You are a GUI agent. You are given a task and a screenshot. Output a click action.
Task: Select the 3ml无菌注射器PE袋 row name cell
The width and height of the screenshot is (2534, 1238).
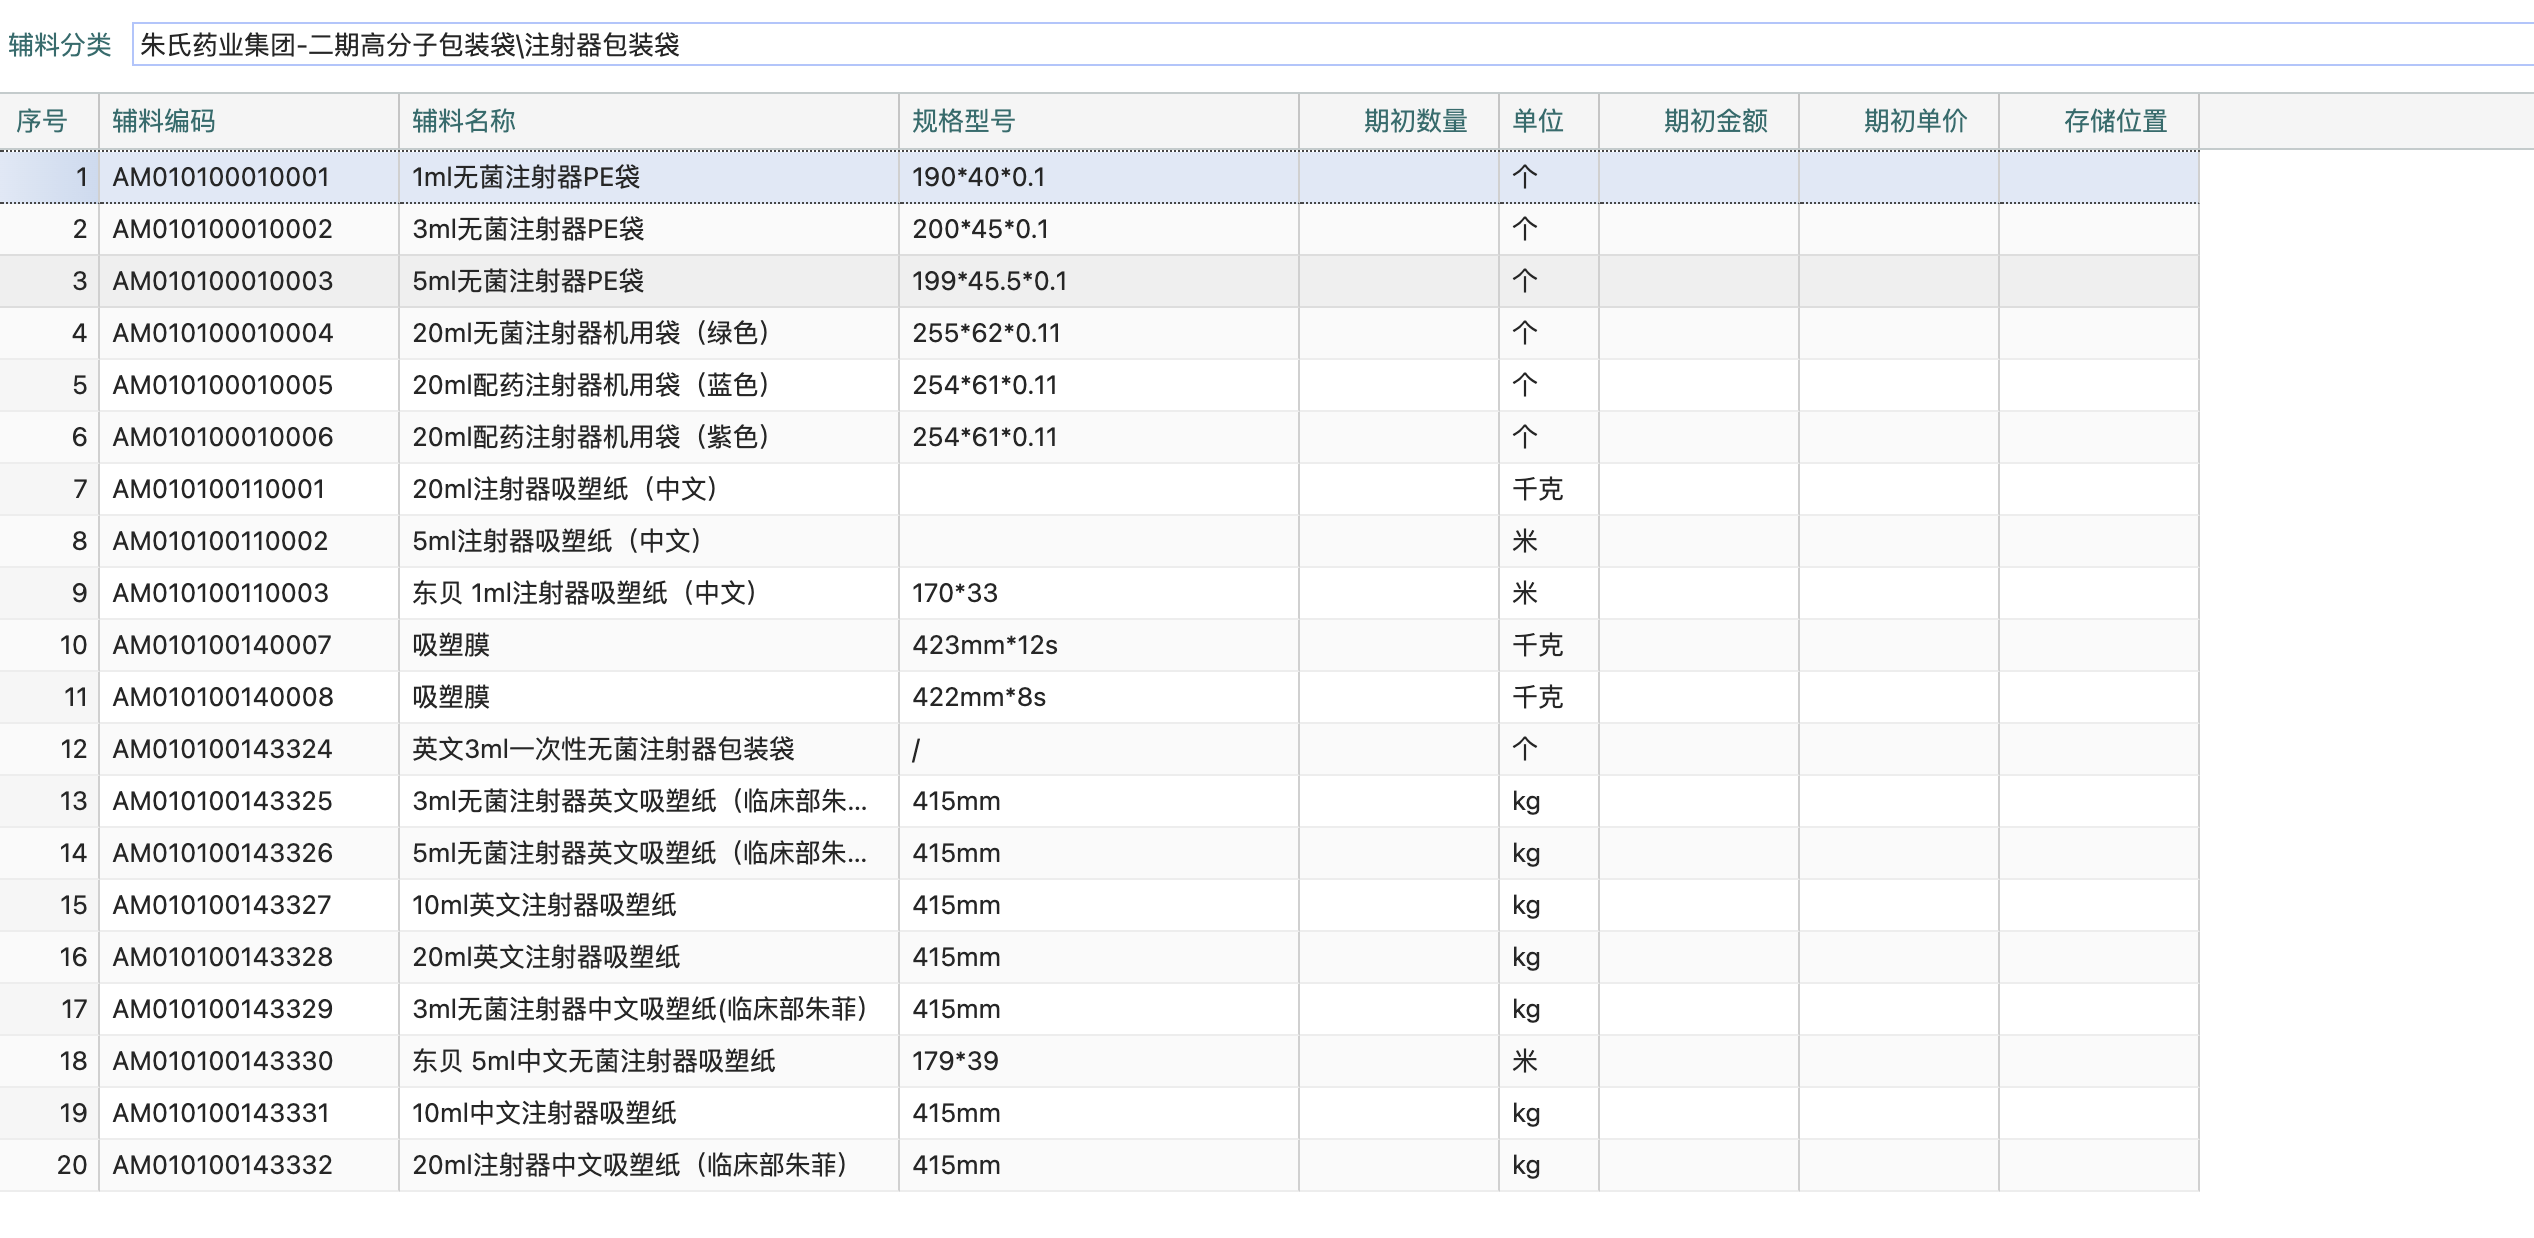[528, 229]
